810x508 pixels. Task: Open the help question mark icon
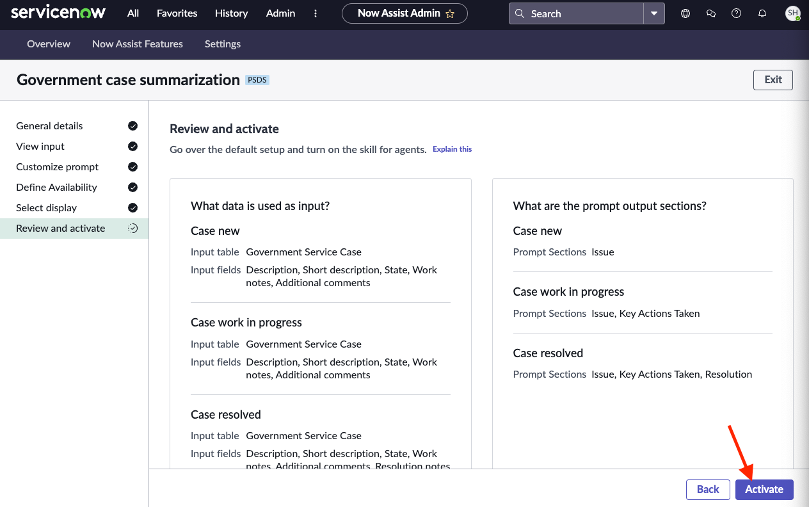(736, 13)
